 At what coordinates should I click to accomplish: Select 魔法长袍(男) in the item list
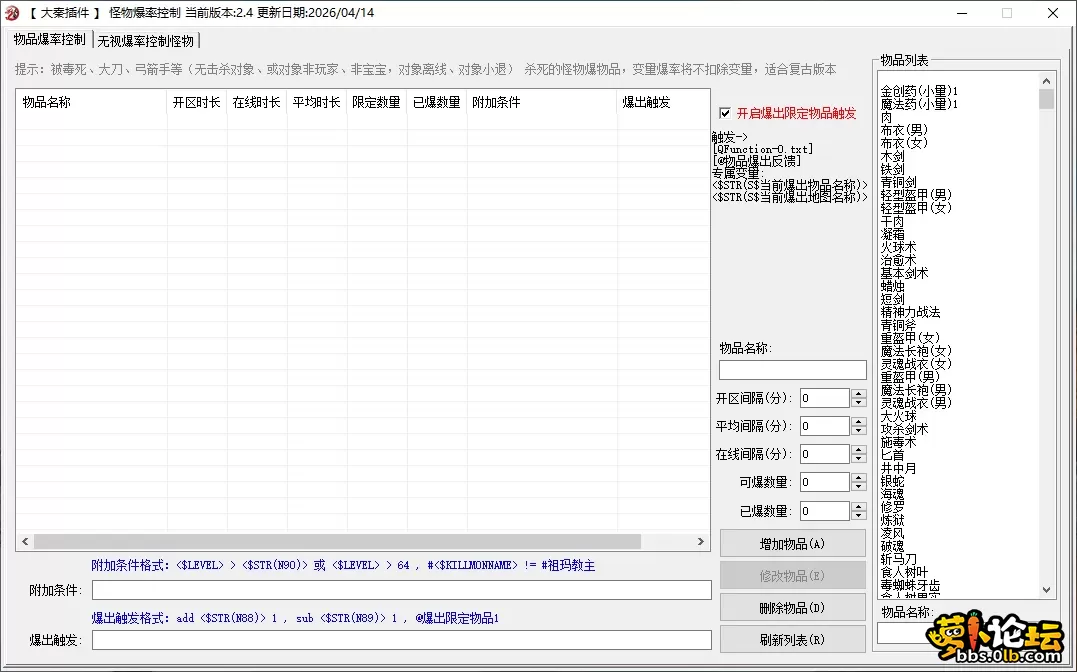click(916, 390)
